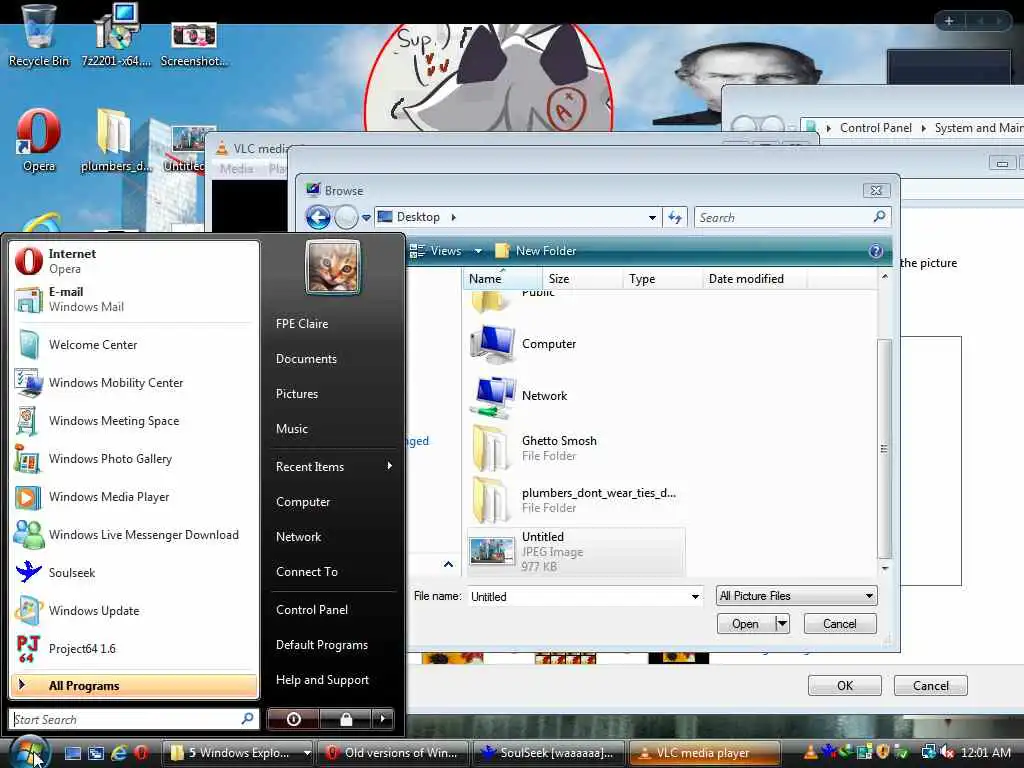Launch Project64 1.6
Screen dimensions: 1024x768
coord(134,648)
